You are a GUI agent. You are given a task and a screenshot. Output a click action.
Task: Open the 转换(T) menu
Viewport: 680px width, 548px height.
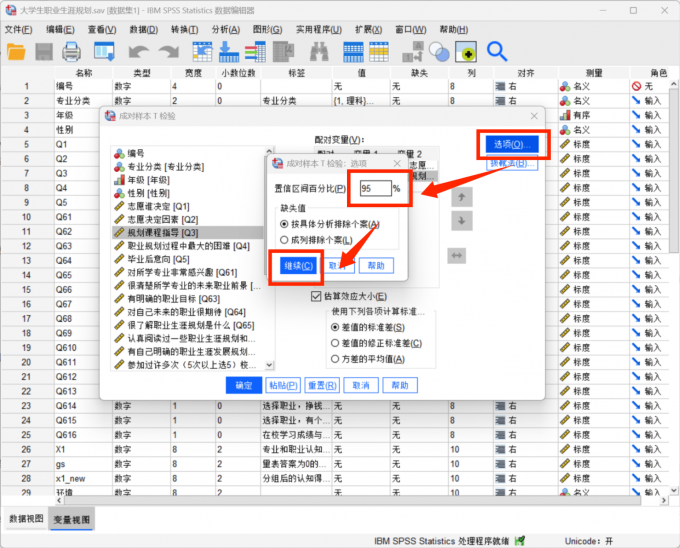[x=185, y=29]
